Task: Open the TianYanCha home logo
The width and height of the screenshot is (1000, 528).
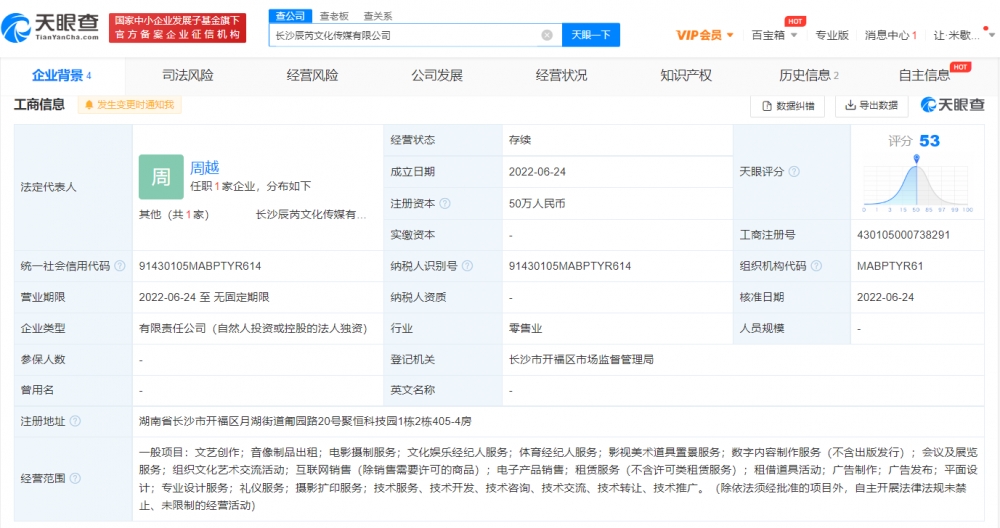Action: 50,27
